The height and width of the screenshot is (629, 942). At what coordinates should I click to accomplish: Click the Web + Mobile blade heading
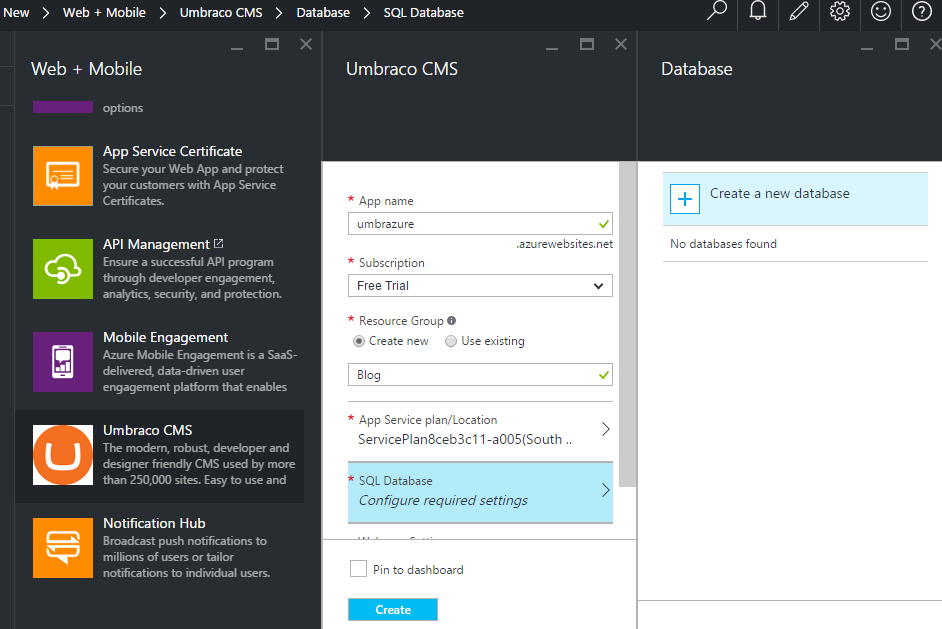87,69
